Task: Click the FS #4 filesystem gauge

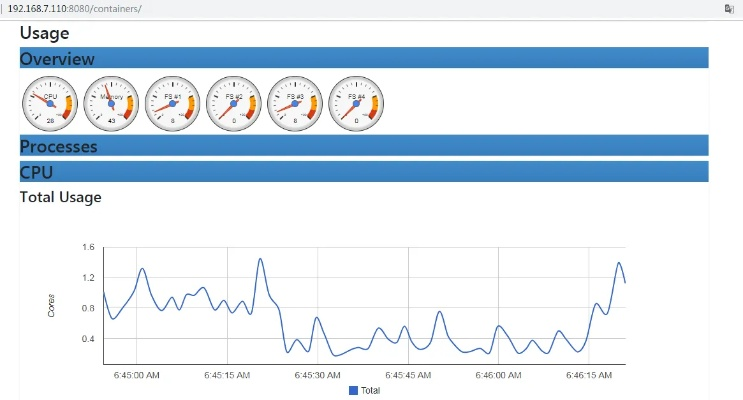Action: (x=355, y=103)
